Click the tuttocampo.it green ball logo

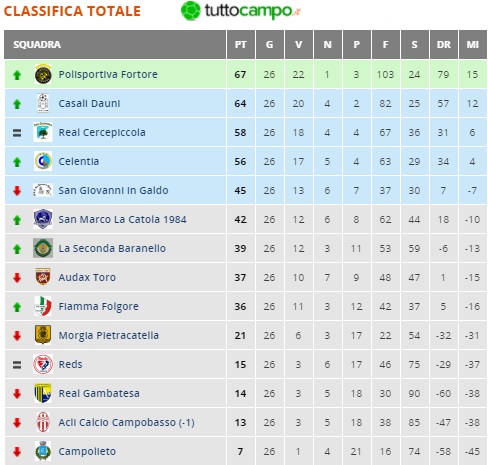pos(191,11)
